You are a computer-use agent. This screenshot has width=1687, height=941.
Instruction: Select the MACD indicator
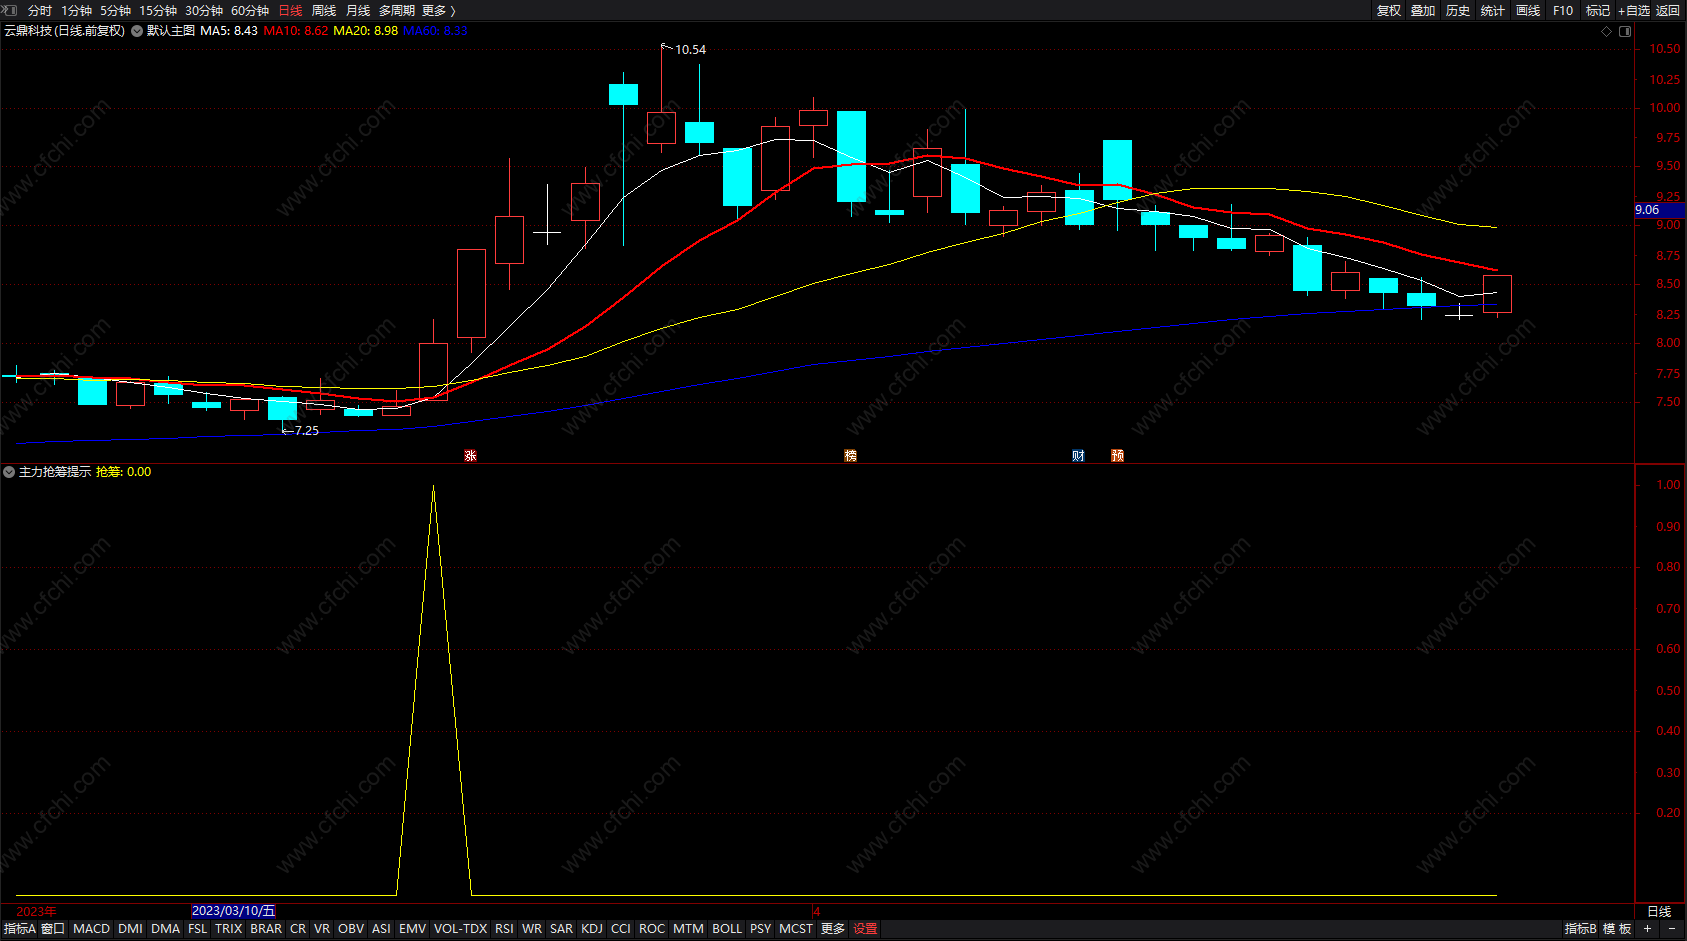(x=92, y=929)
